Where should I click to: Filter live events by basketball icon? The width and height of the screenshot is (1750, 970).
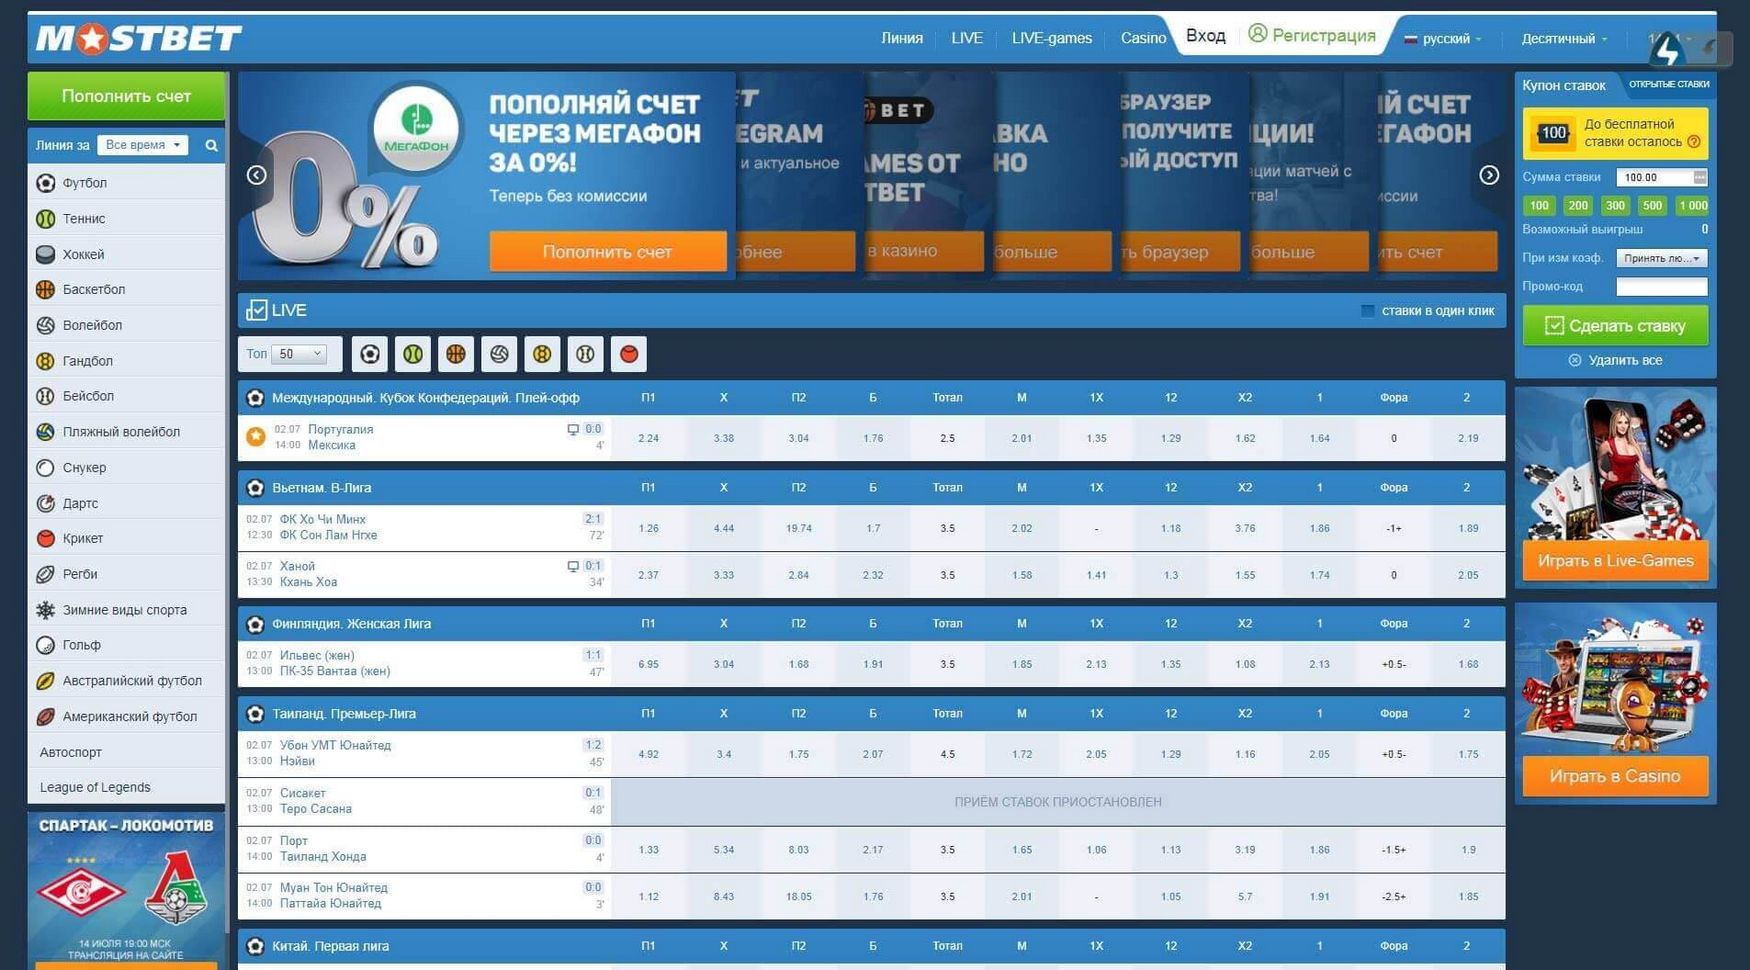click(455, 353)
